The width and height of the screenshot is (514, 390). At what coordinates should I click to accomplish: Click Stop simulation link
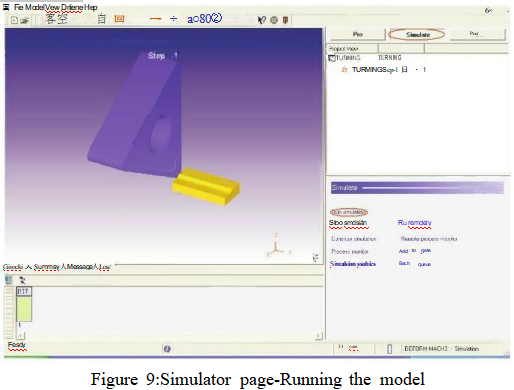point(348,223)
